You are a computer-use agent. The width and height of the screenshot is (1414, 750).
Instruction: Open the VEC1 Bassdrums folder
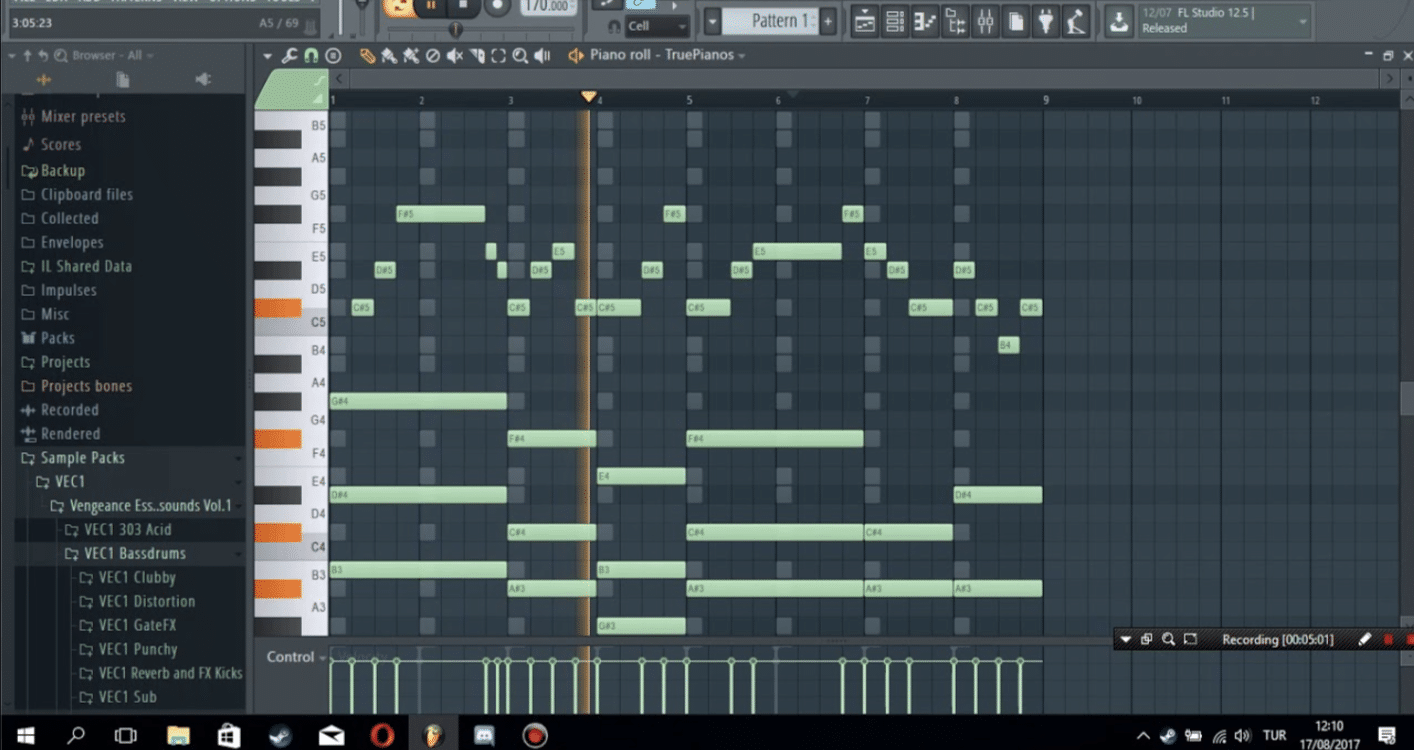point(134,553)
